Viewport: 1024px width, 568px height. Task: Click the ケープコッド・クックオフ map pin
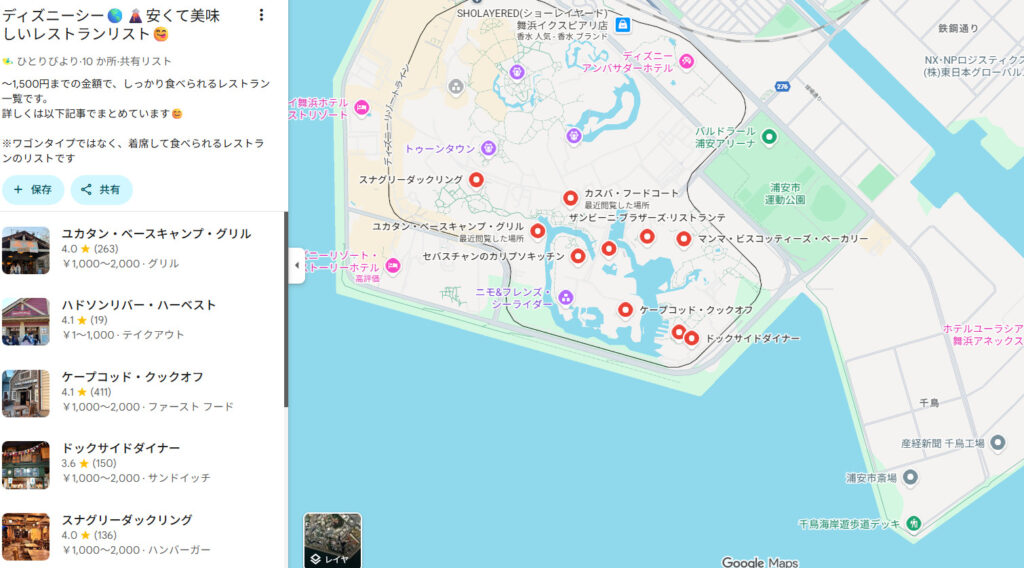[626, 310]
